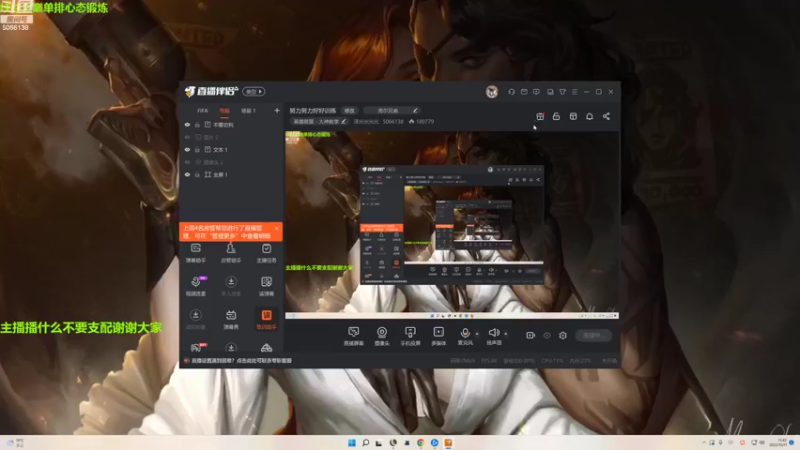Open the 读弹幕 tool
The width and height of the screenshot is (800, 450).
(266, 286)
